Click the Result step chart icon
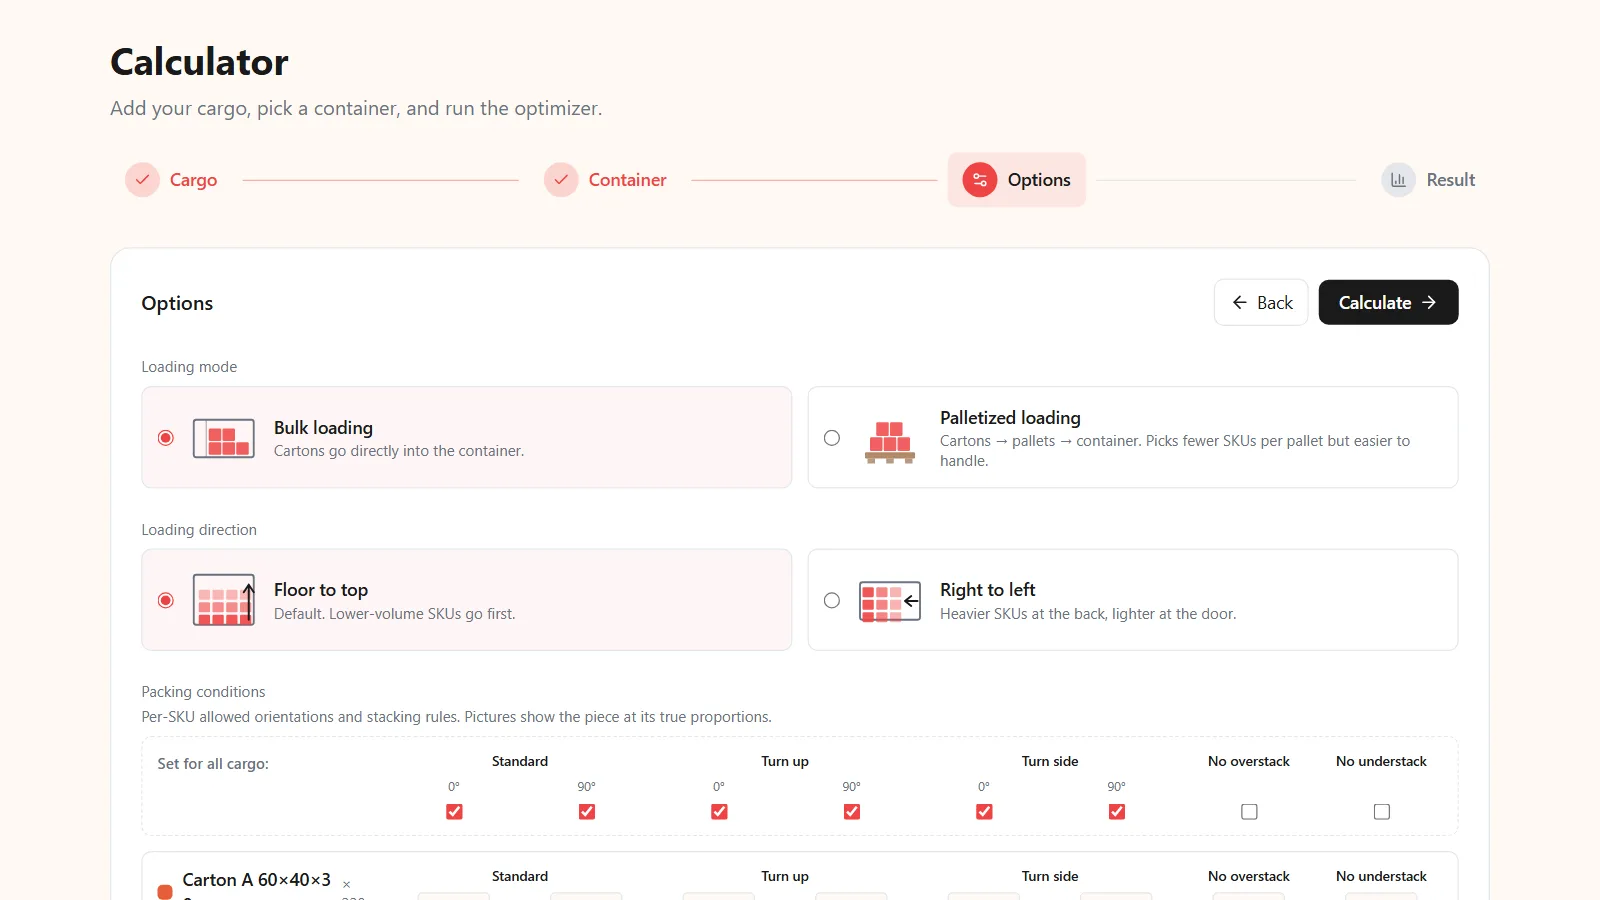The width and height of the screenshot is (1600, 900). coord(1398,180)
